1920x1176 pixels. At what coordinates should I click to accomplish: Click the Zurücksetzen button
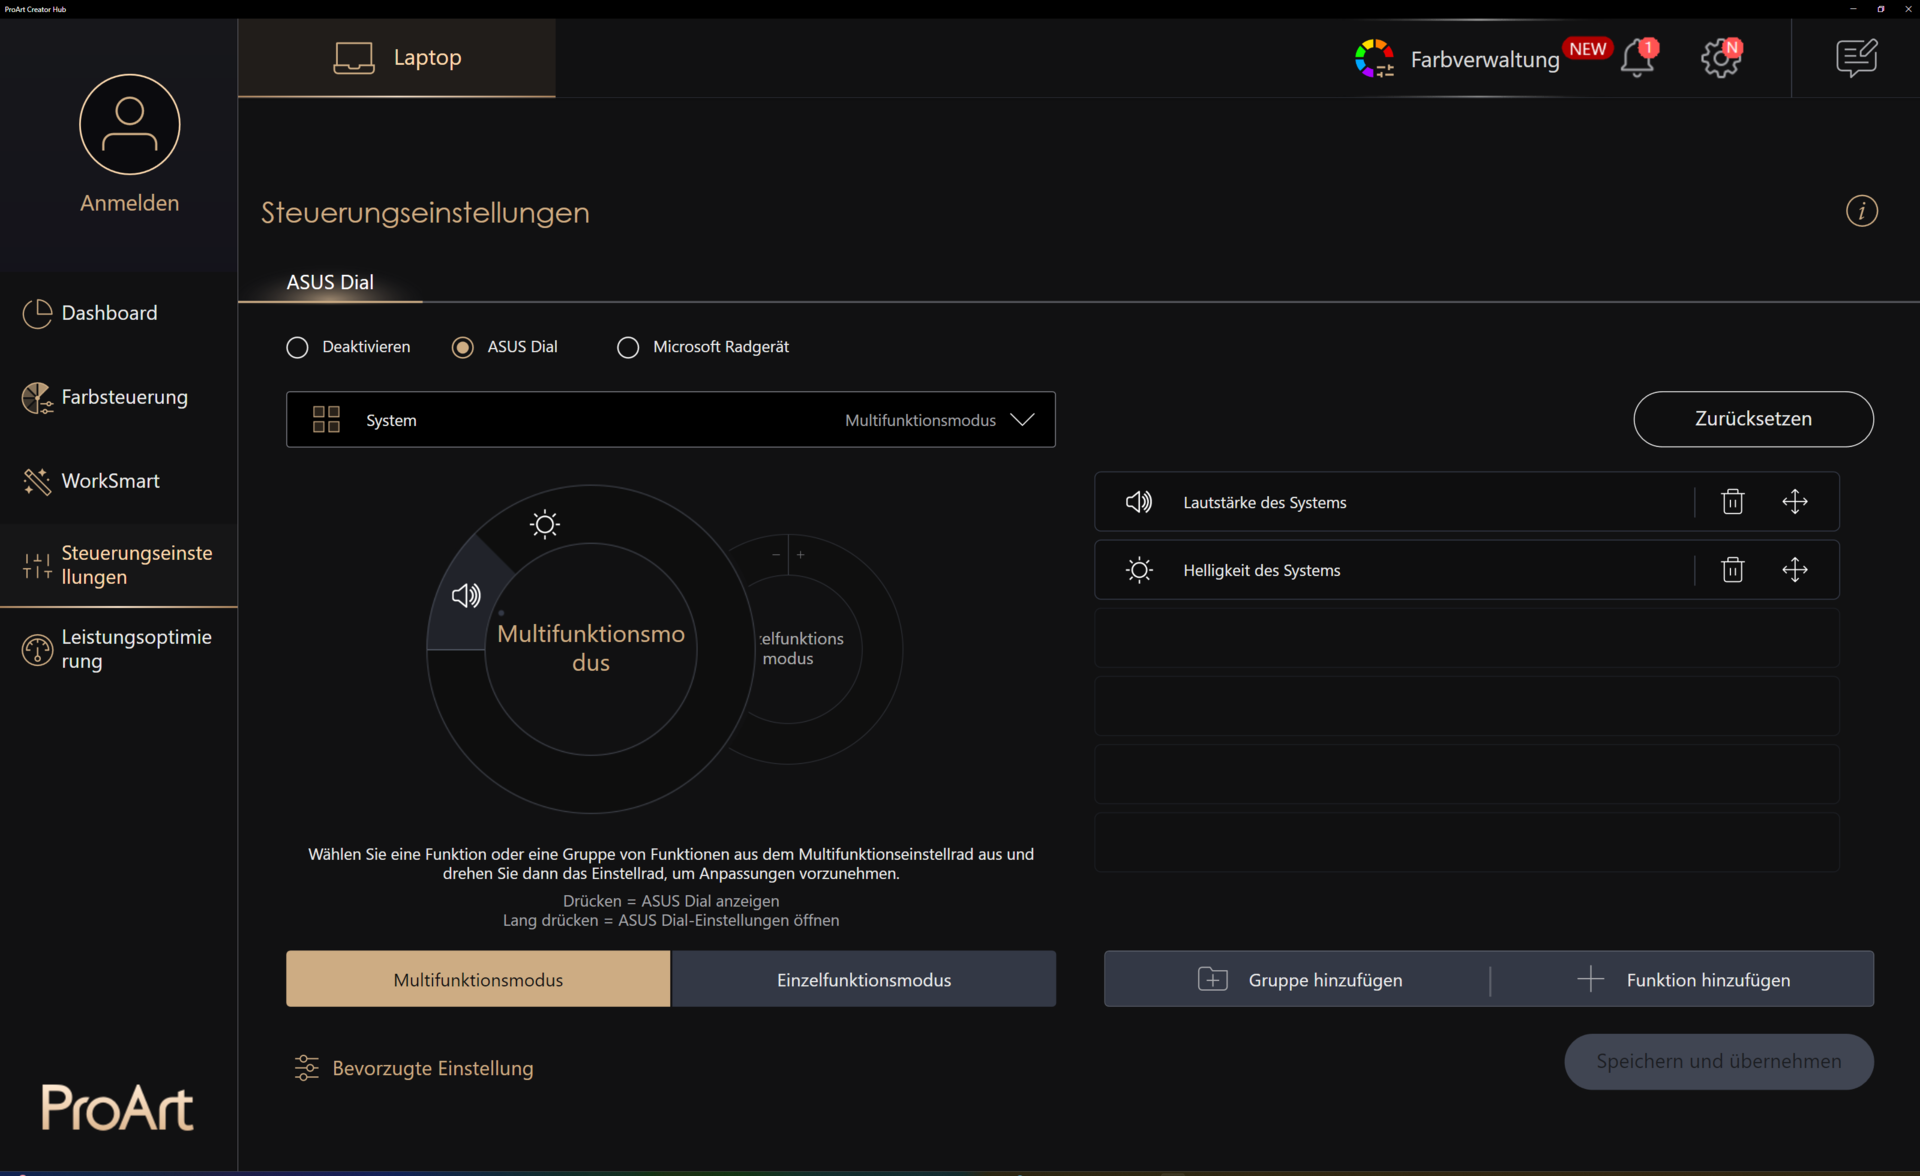[1752, 419]
